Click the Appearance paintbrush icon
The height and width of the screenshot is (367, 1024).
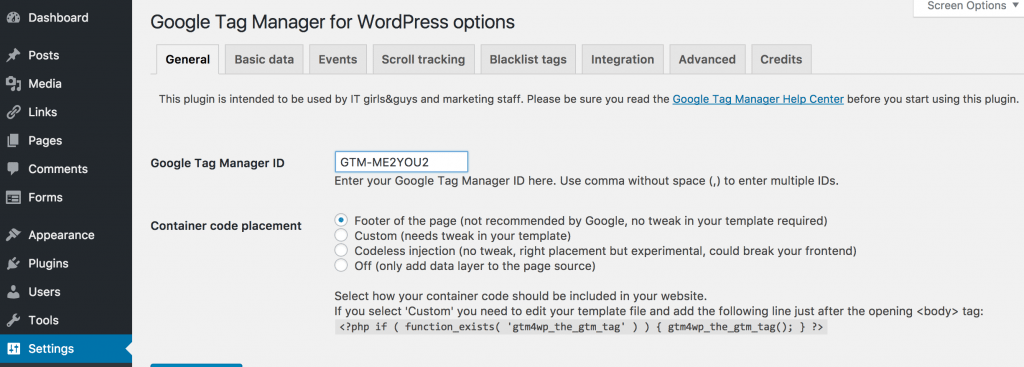click(x=12, y=235)
